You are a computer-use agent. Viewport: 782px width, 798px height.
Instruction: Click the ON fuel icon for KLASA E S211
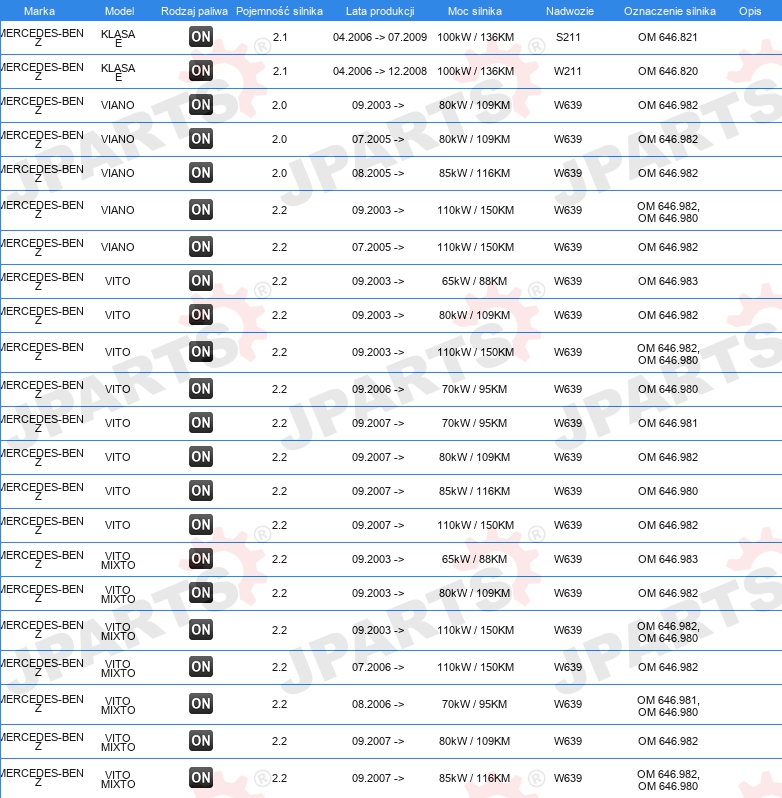(200, 37)
